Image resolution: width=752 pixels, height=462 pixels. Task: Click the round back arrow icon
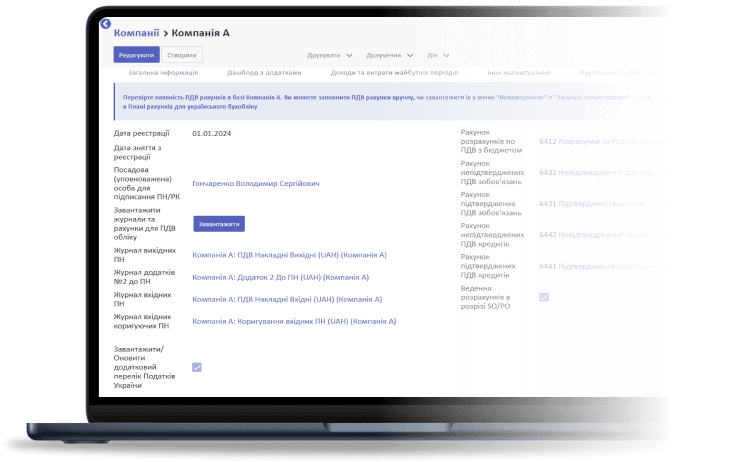point(106,24)
